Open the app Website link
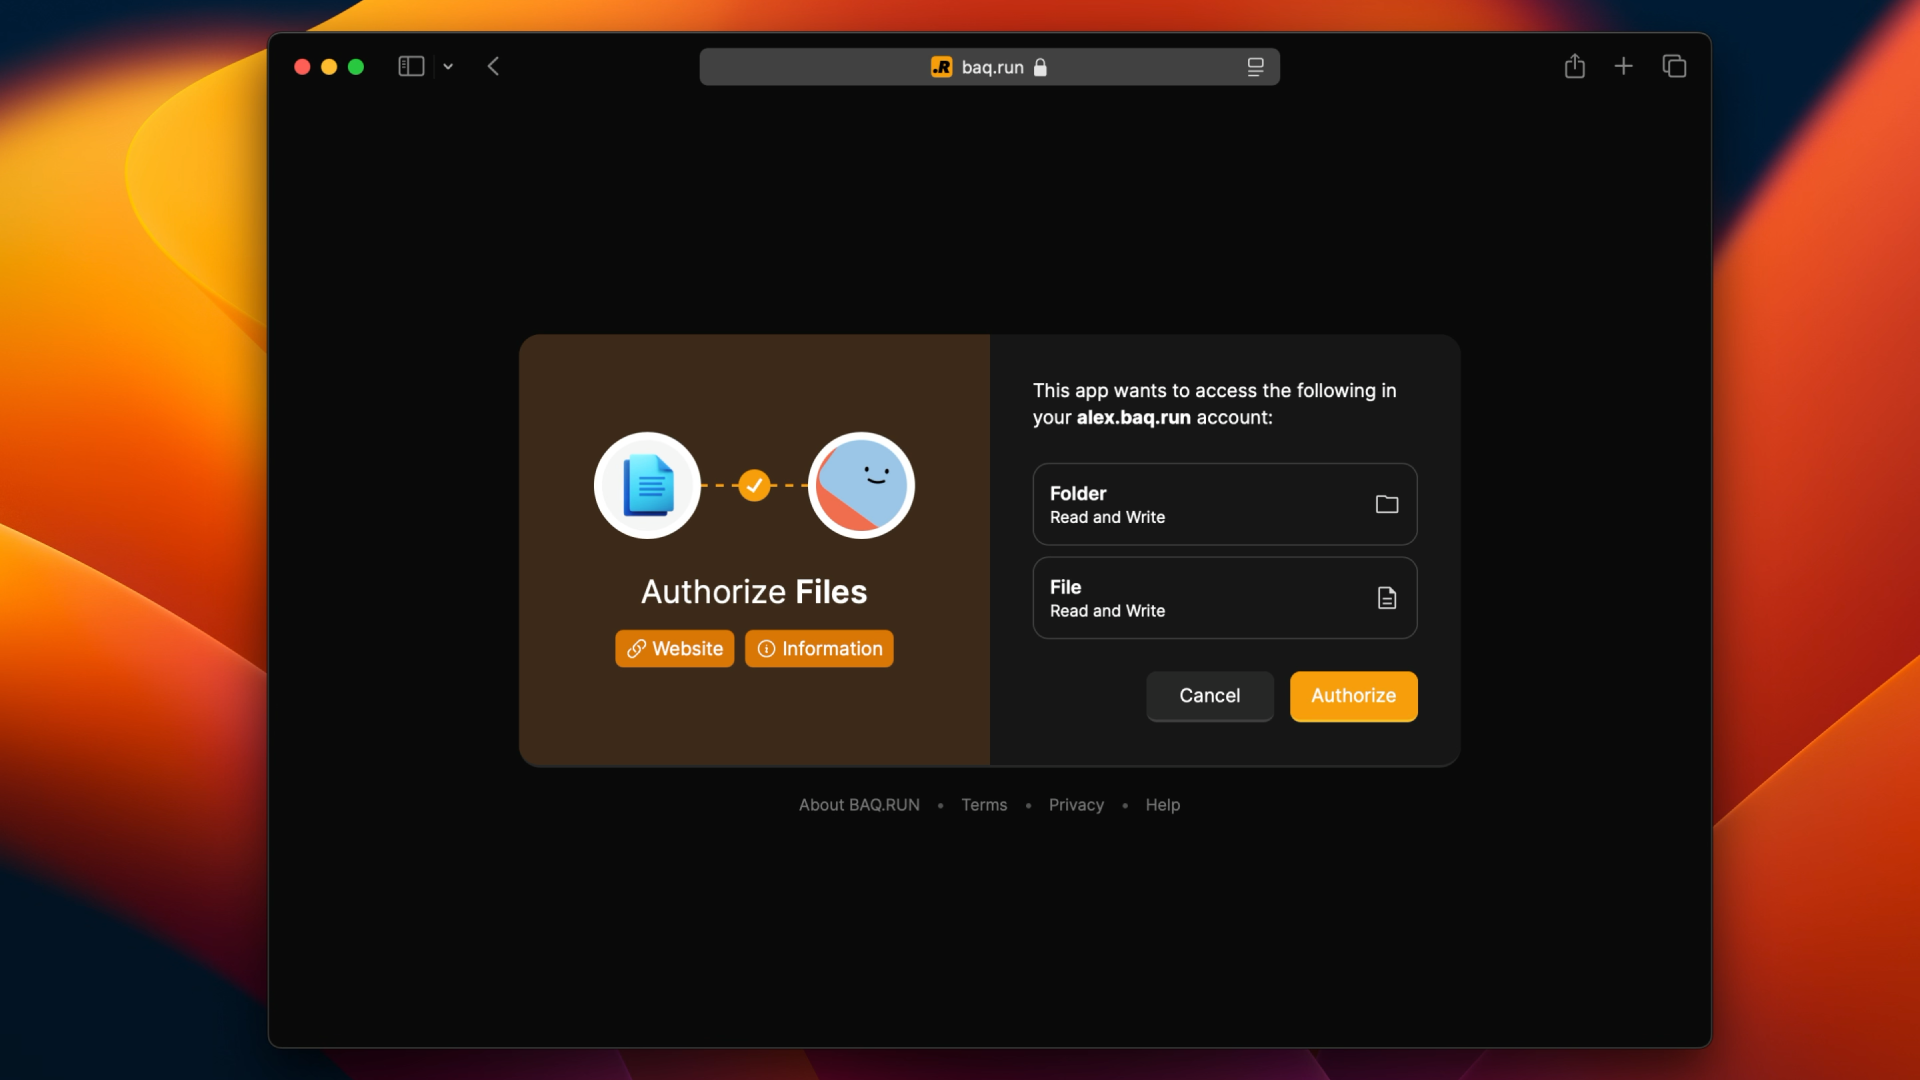Screen dimensions: 1920x1080 point(674,649)
